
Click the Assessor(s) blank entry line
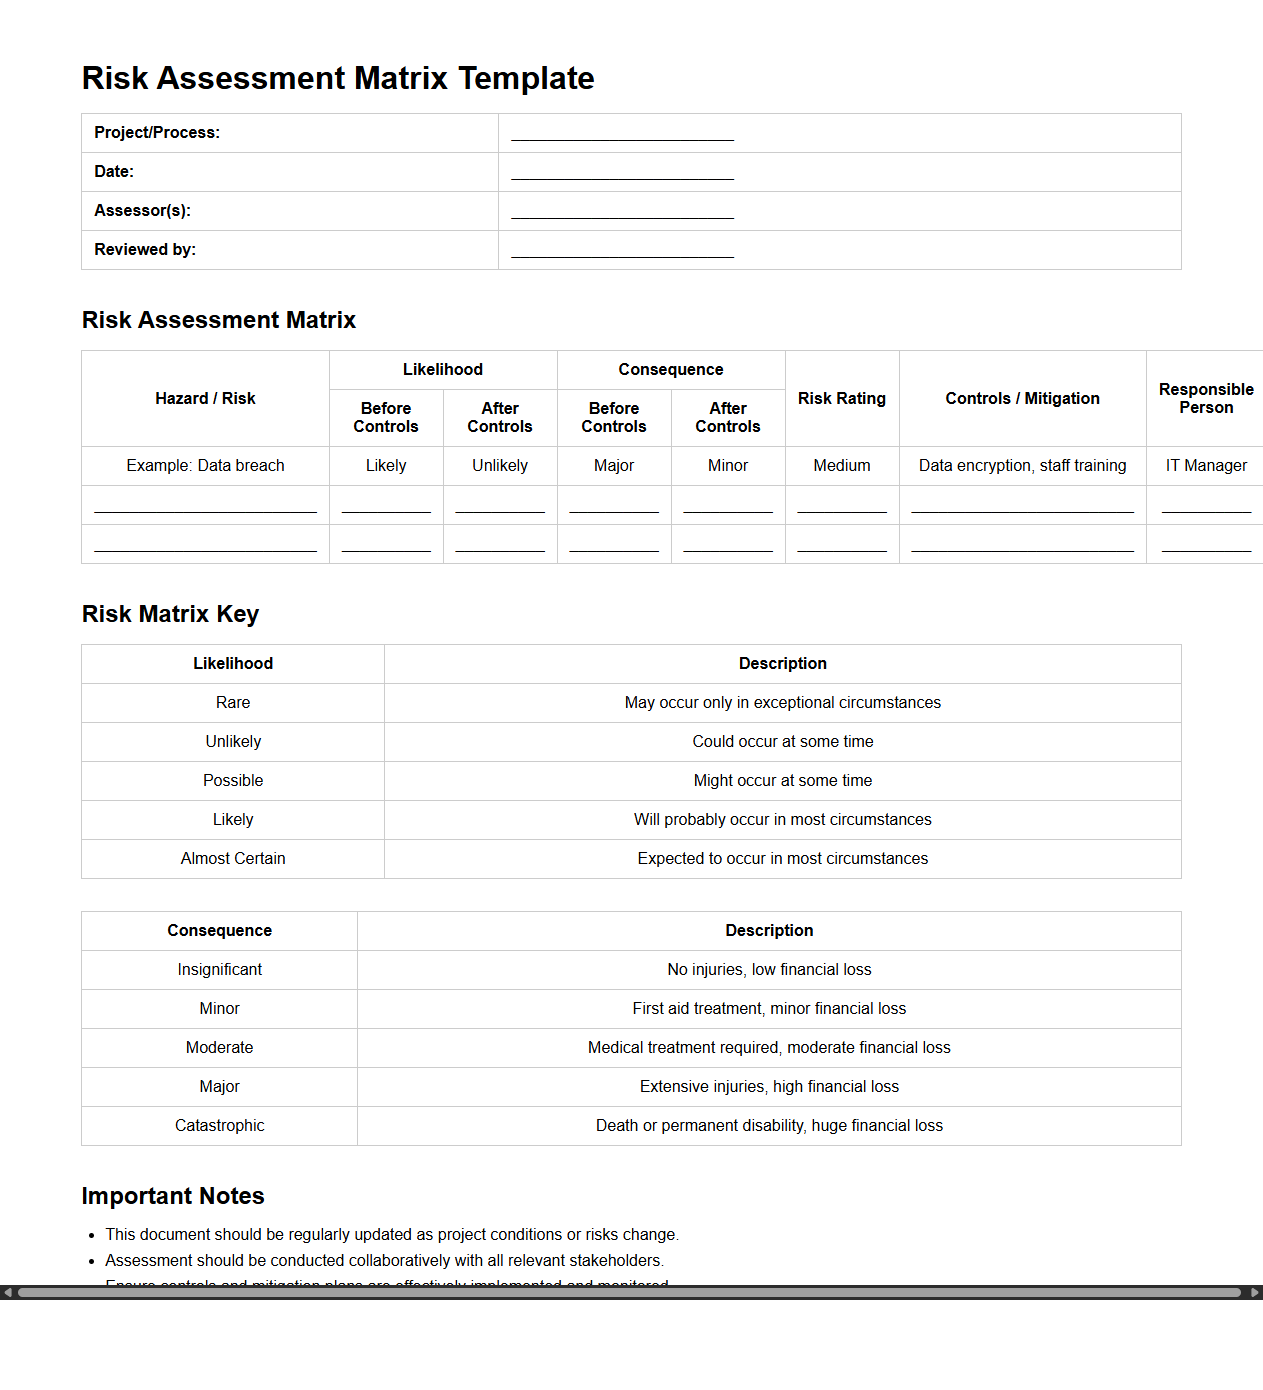(x=622, y=211)
